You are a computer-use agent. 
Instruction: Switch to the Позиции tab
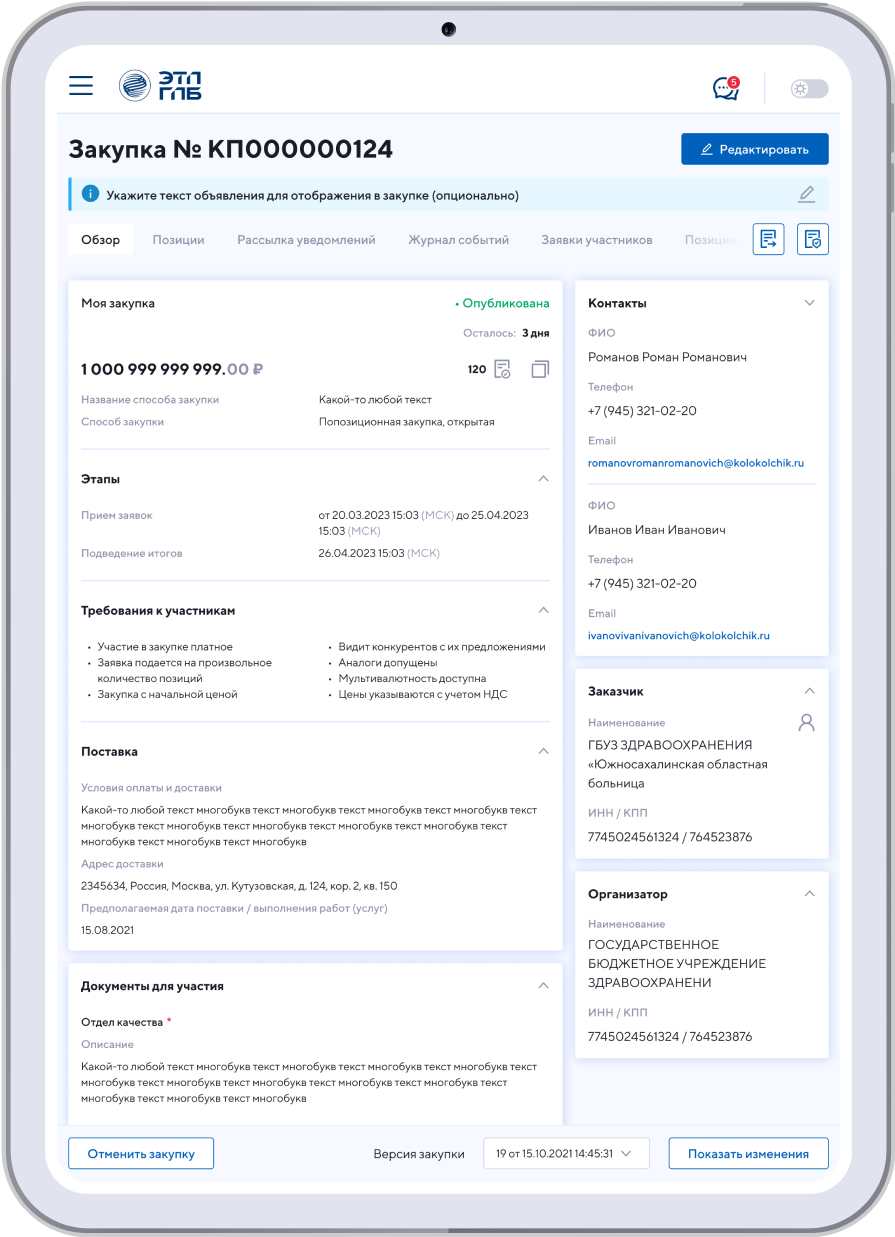178,240
